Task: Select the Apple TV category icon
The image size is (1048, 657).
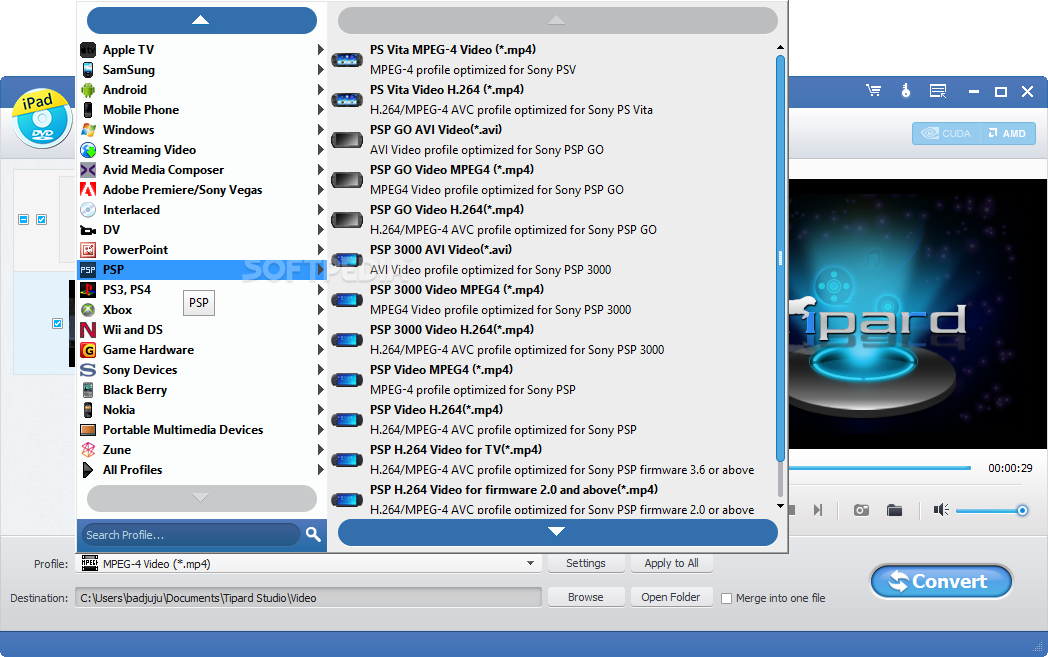Action: coord(88,49)
